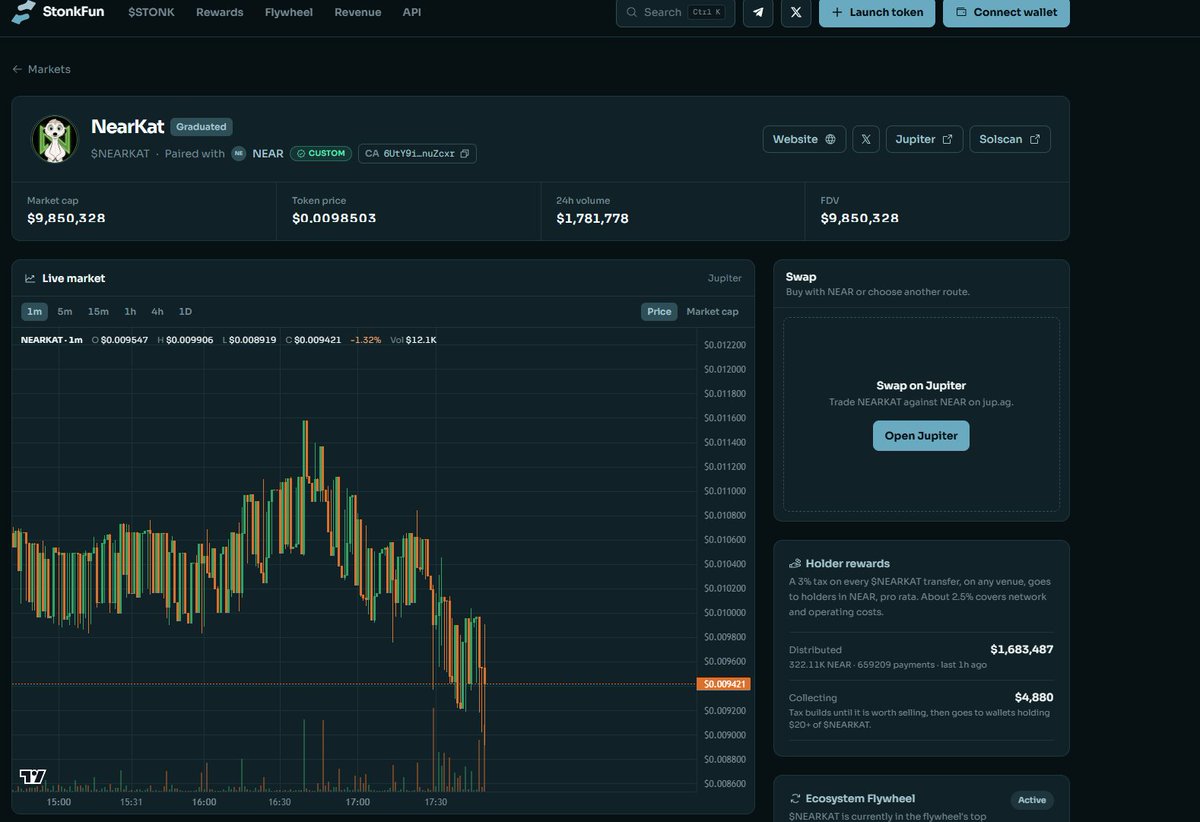This screenshot has height=822, width=1200.
Task: Click the TradingView logo on chart
Action: pyautogui.click(x=33, y=776)
